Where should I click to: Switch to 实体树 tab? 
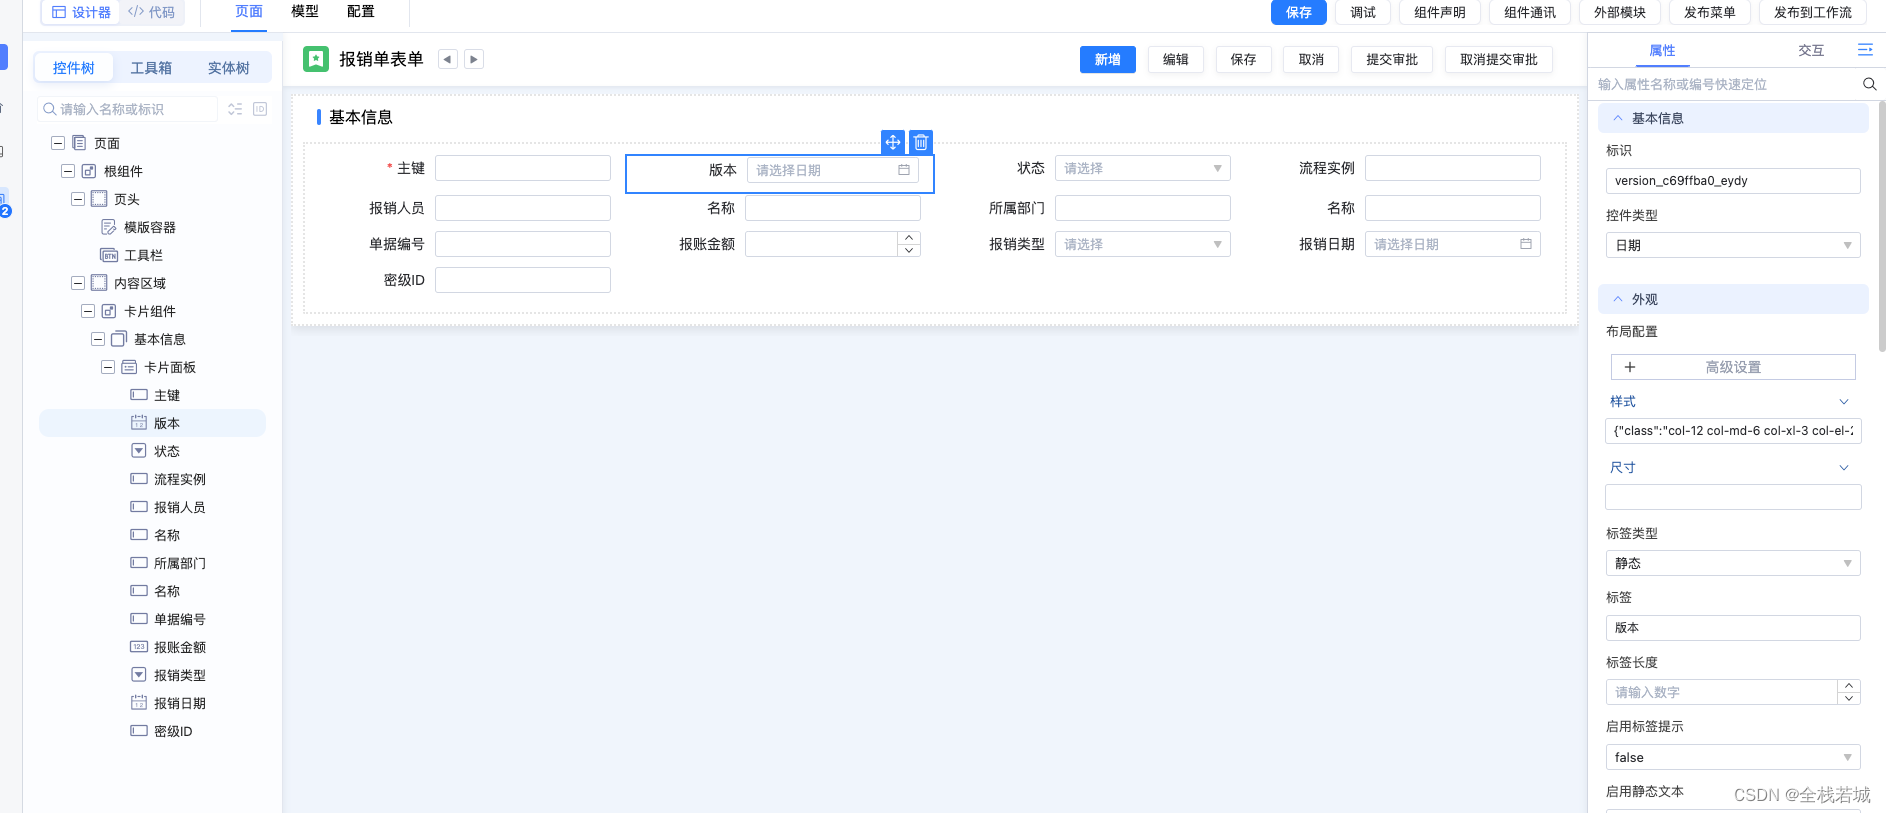tap(229, 68)
